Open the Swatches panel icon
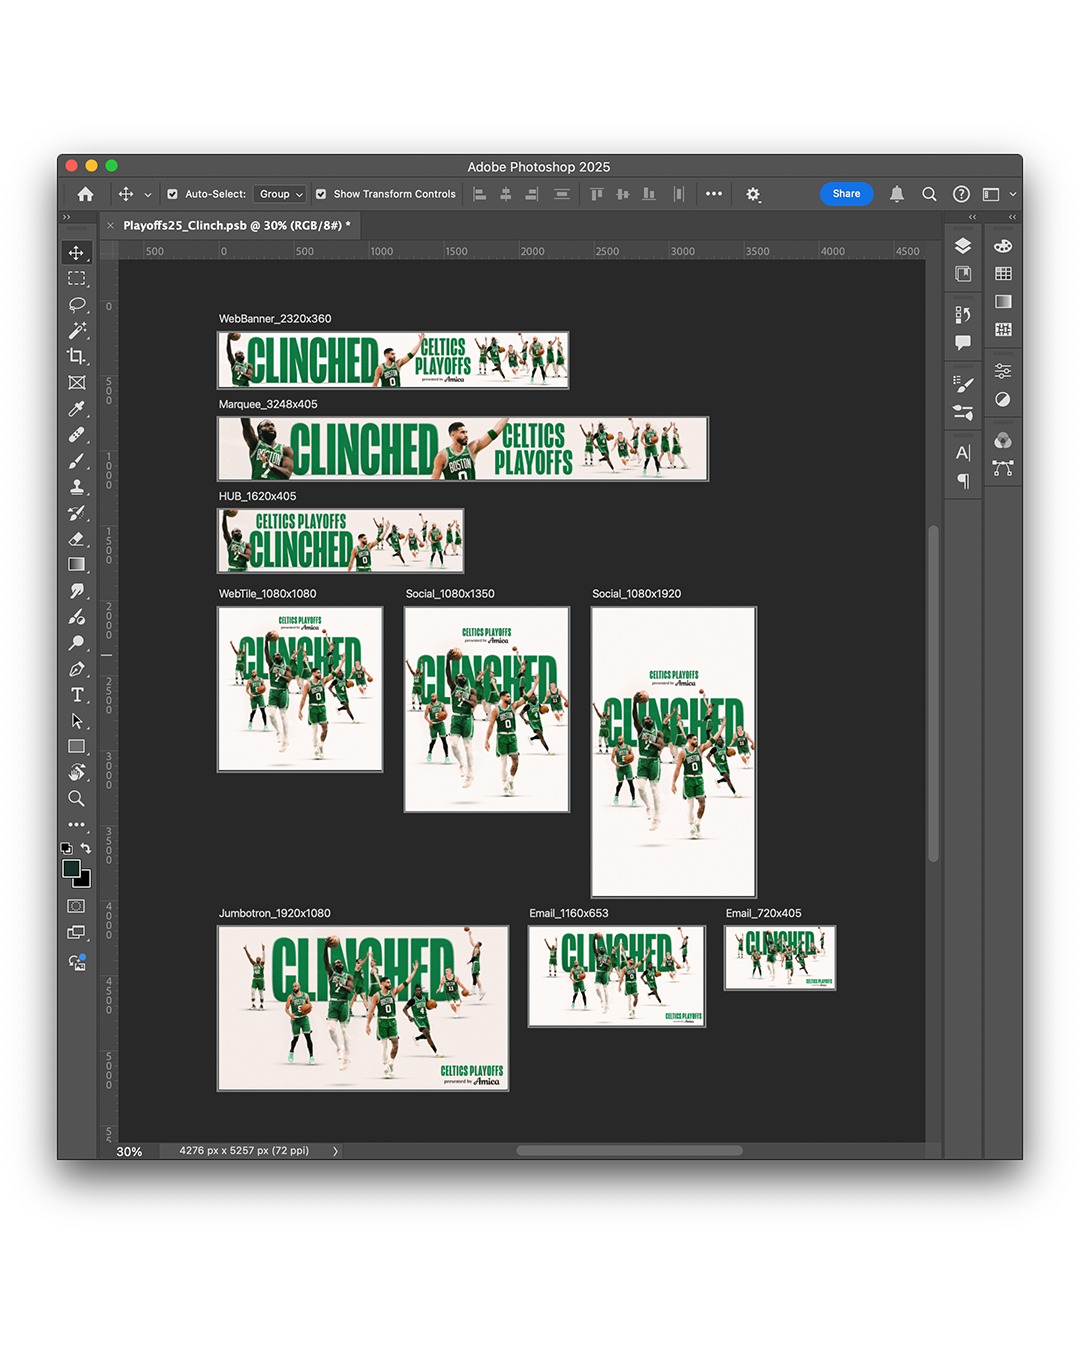Viewport: 1080px width, 1350px height. (1003, 274)
